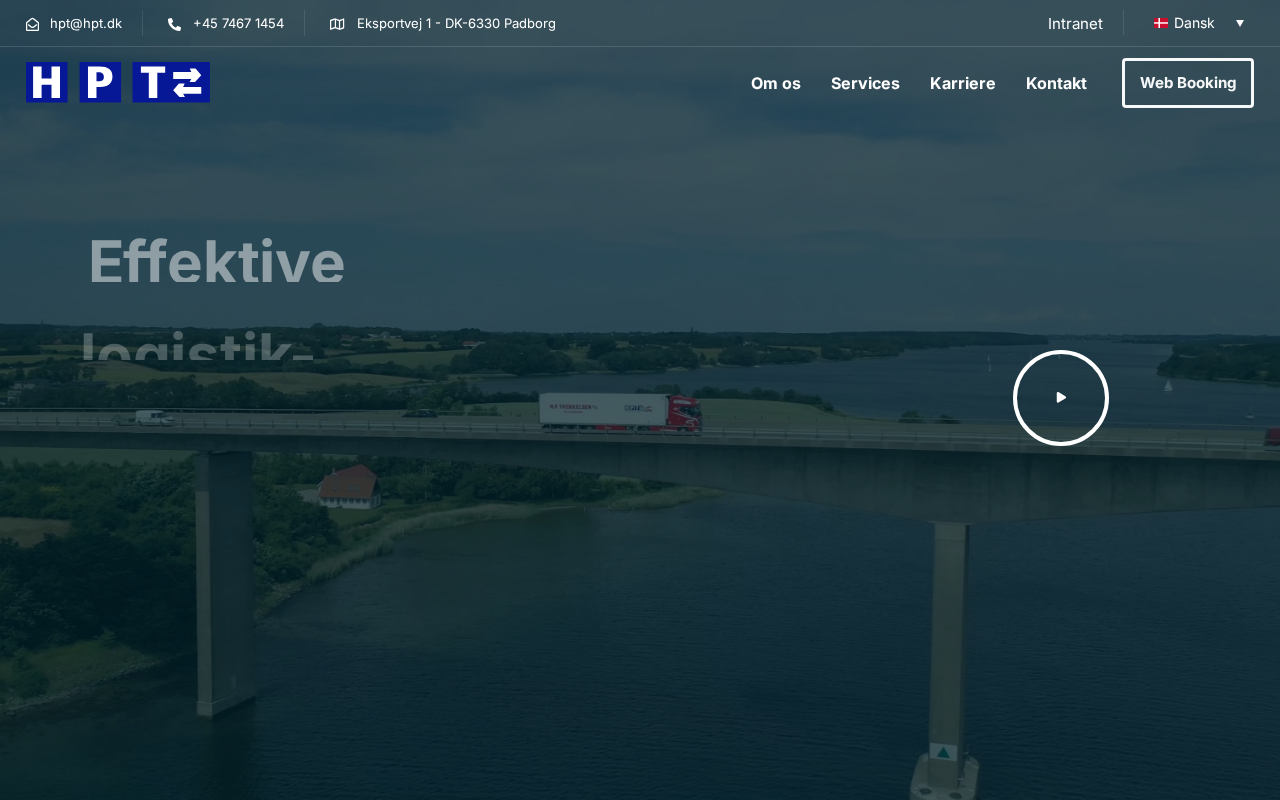
Task: Click the Eksportvej 1 address link
Action: pos(456,23)
